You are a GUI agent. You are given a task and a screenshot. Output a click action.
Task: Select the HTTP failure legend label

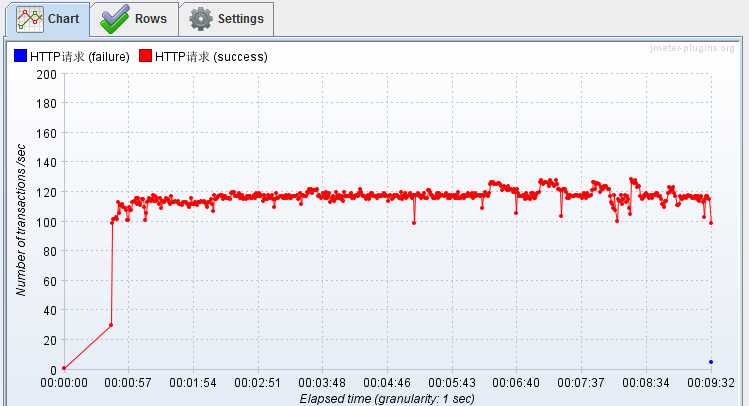tap(80, 57)
